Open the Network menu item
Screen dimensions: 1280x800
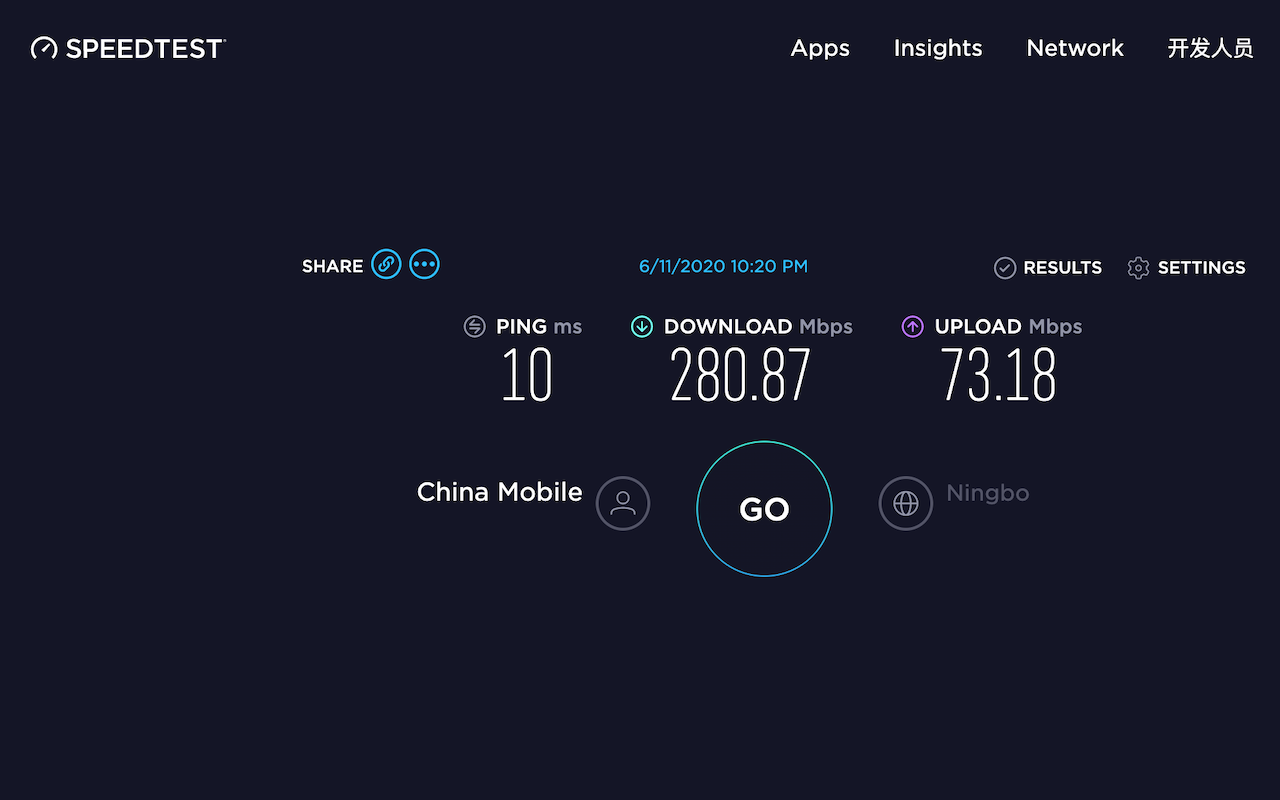click(x=1075, y=48)
